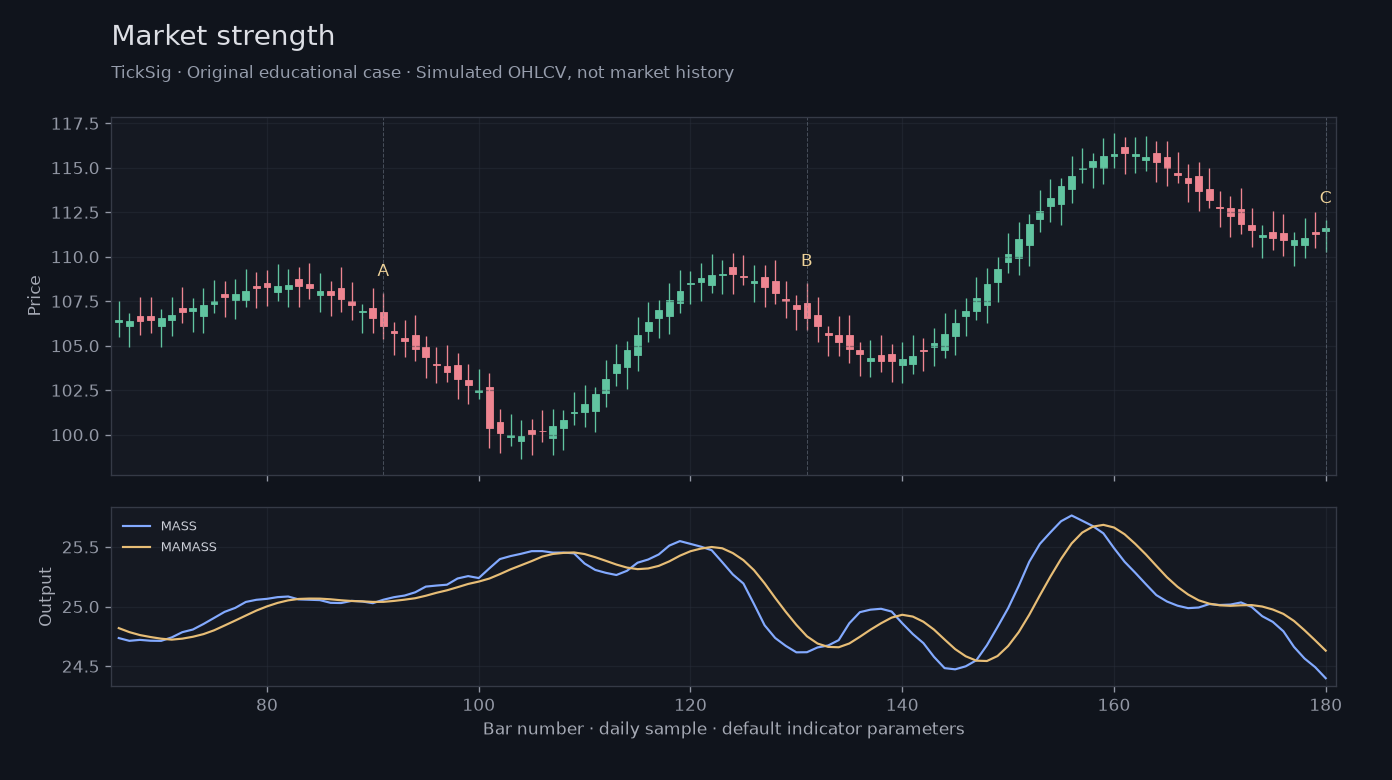This screenshot has height=780, width=1392.
Task: Click the 112.5 price axis tick
Action: [75, 213]
